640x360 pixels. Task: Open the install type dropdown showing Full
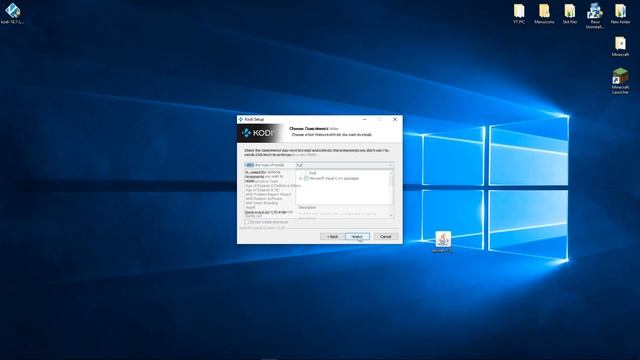point(344,165)
